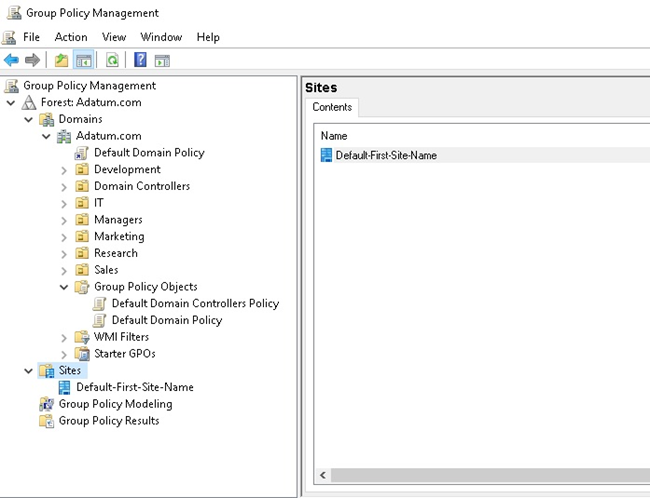The image size is (650, 498).
Task: Click linked Default Domain Policy shortcut icon
Action: [x=81, y=153]
